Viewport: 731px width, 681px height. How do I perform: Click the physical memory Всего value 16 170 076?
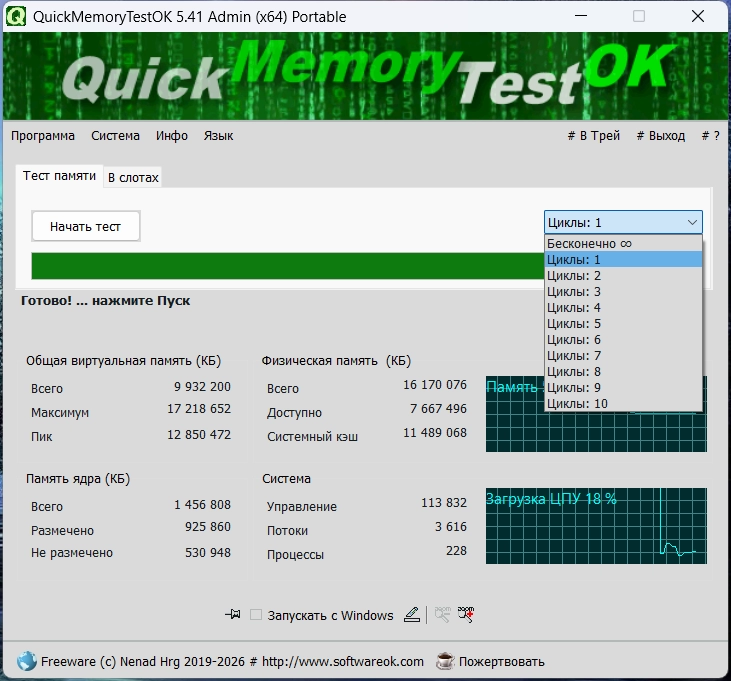click(x=435, y=385)
